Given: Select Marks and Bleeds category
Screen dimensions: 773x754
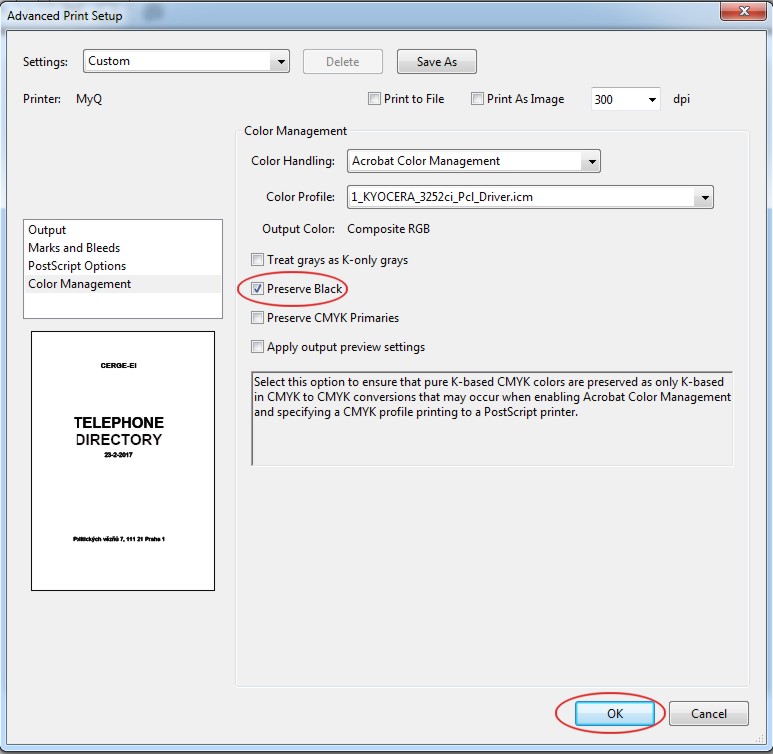Looking at the screenshot, I should pos(74,248).
